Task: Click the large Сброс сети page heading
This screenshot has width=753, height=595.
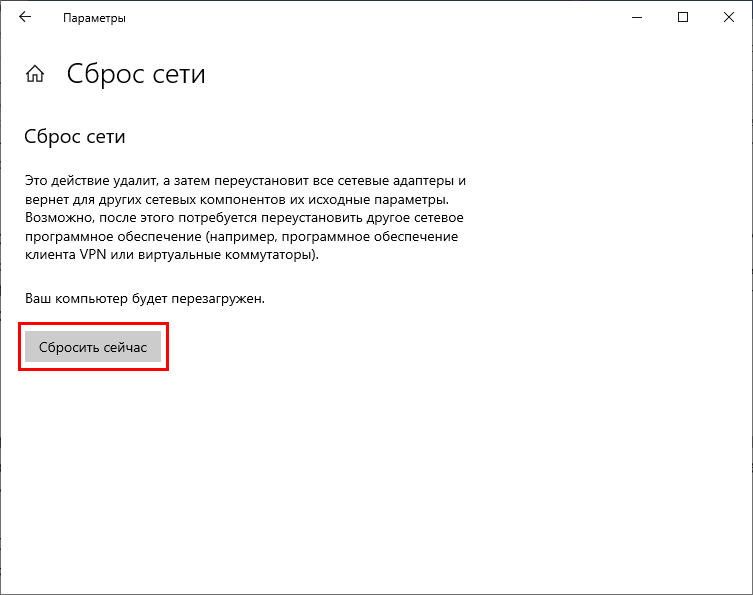Action: click(136, 74)
